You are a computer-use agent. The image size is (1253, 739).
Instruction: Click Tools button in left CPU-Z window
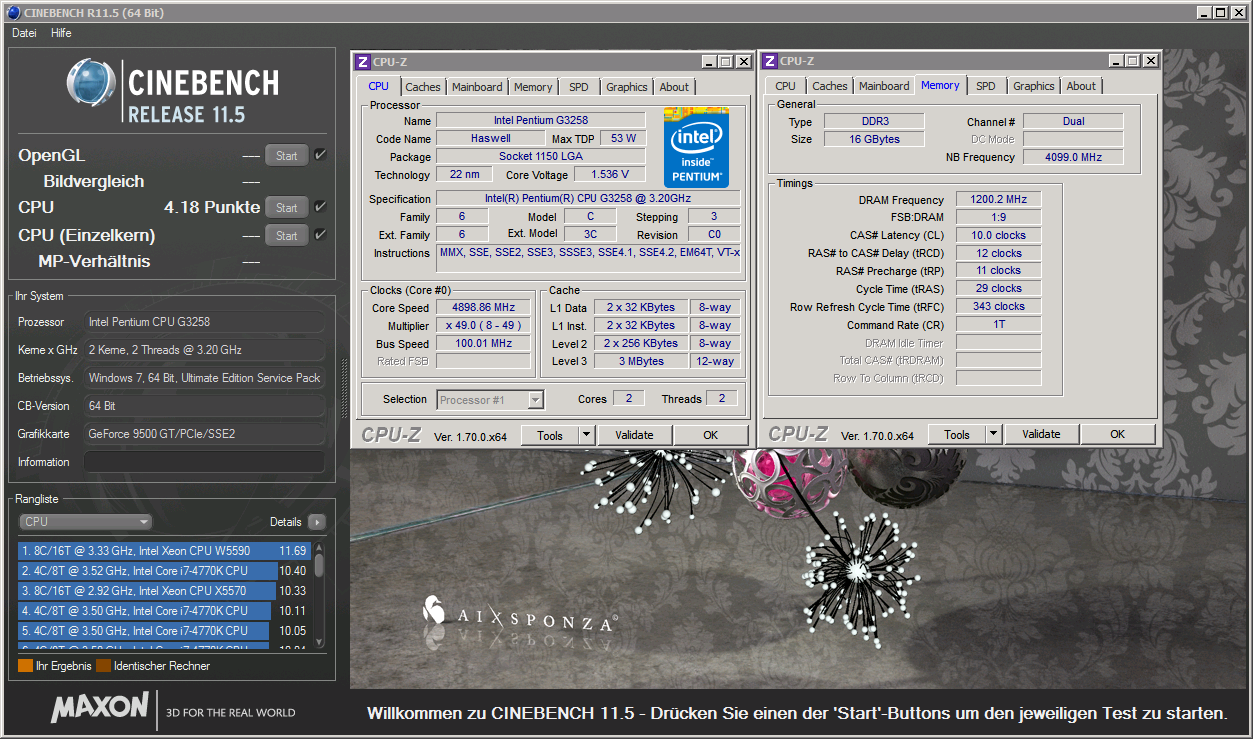(550, 435)
